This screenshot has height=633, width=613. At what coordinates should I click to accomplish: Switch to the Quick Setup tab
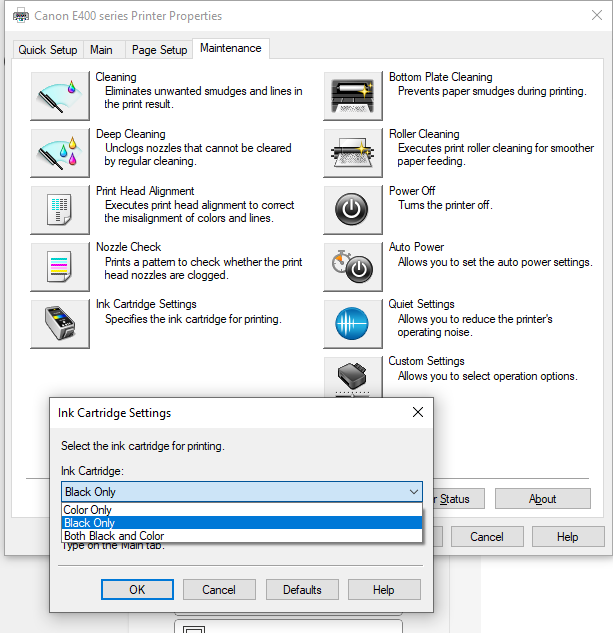pyautogui.click(x=48, y=50)
